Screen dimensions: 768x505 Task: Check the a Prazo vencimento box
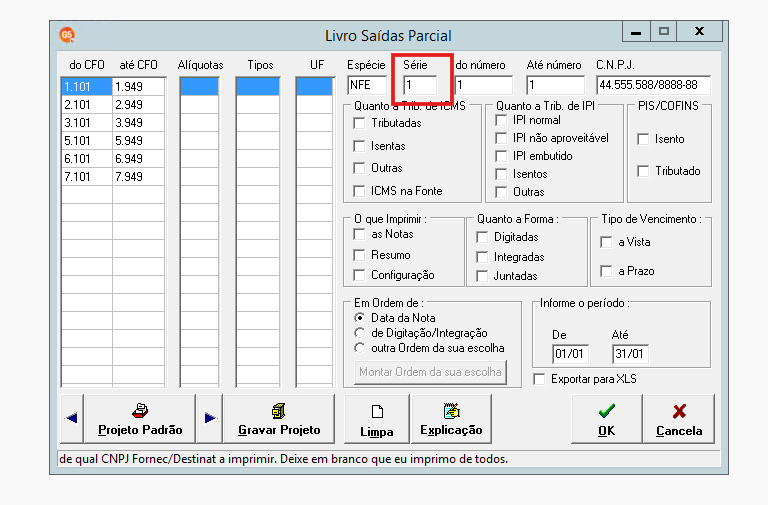606,271
